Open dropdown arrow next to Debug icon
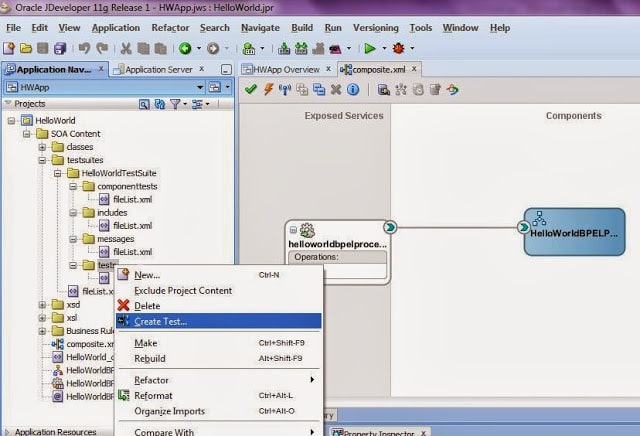Screen dimensions: 640x436 (412, 49)
